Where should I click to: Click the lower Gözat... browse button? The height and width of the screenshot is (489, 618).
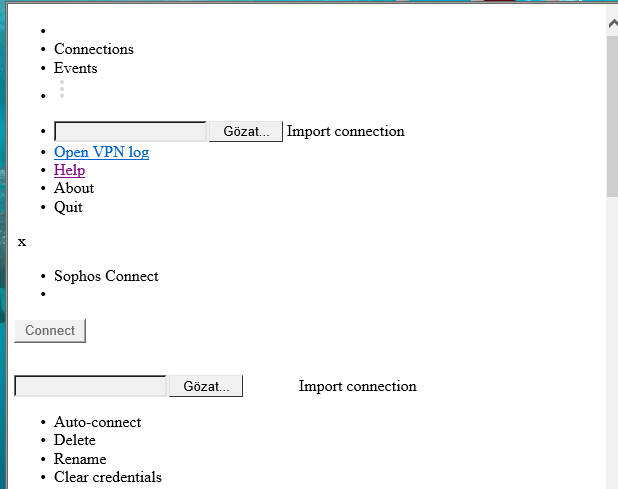coord(206,386)
